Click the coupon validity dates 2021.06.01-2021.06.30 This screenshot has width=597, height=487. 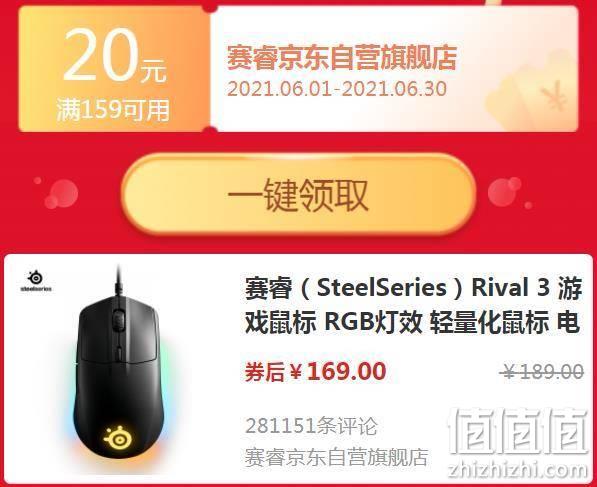click(337, 89)
